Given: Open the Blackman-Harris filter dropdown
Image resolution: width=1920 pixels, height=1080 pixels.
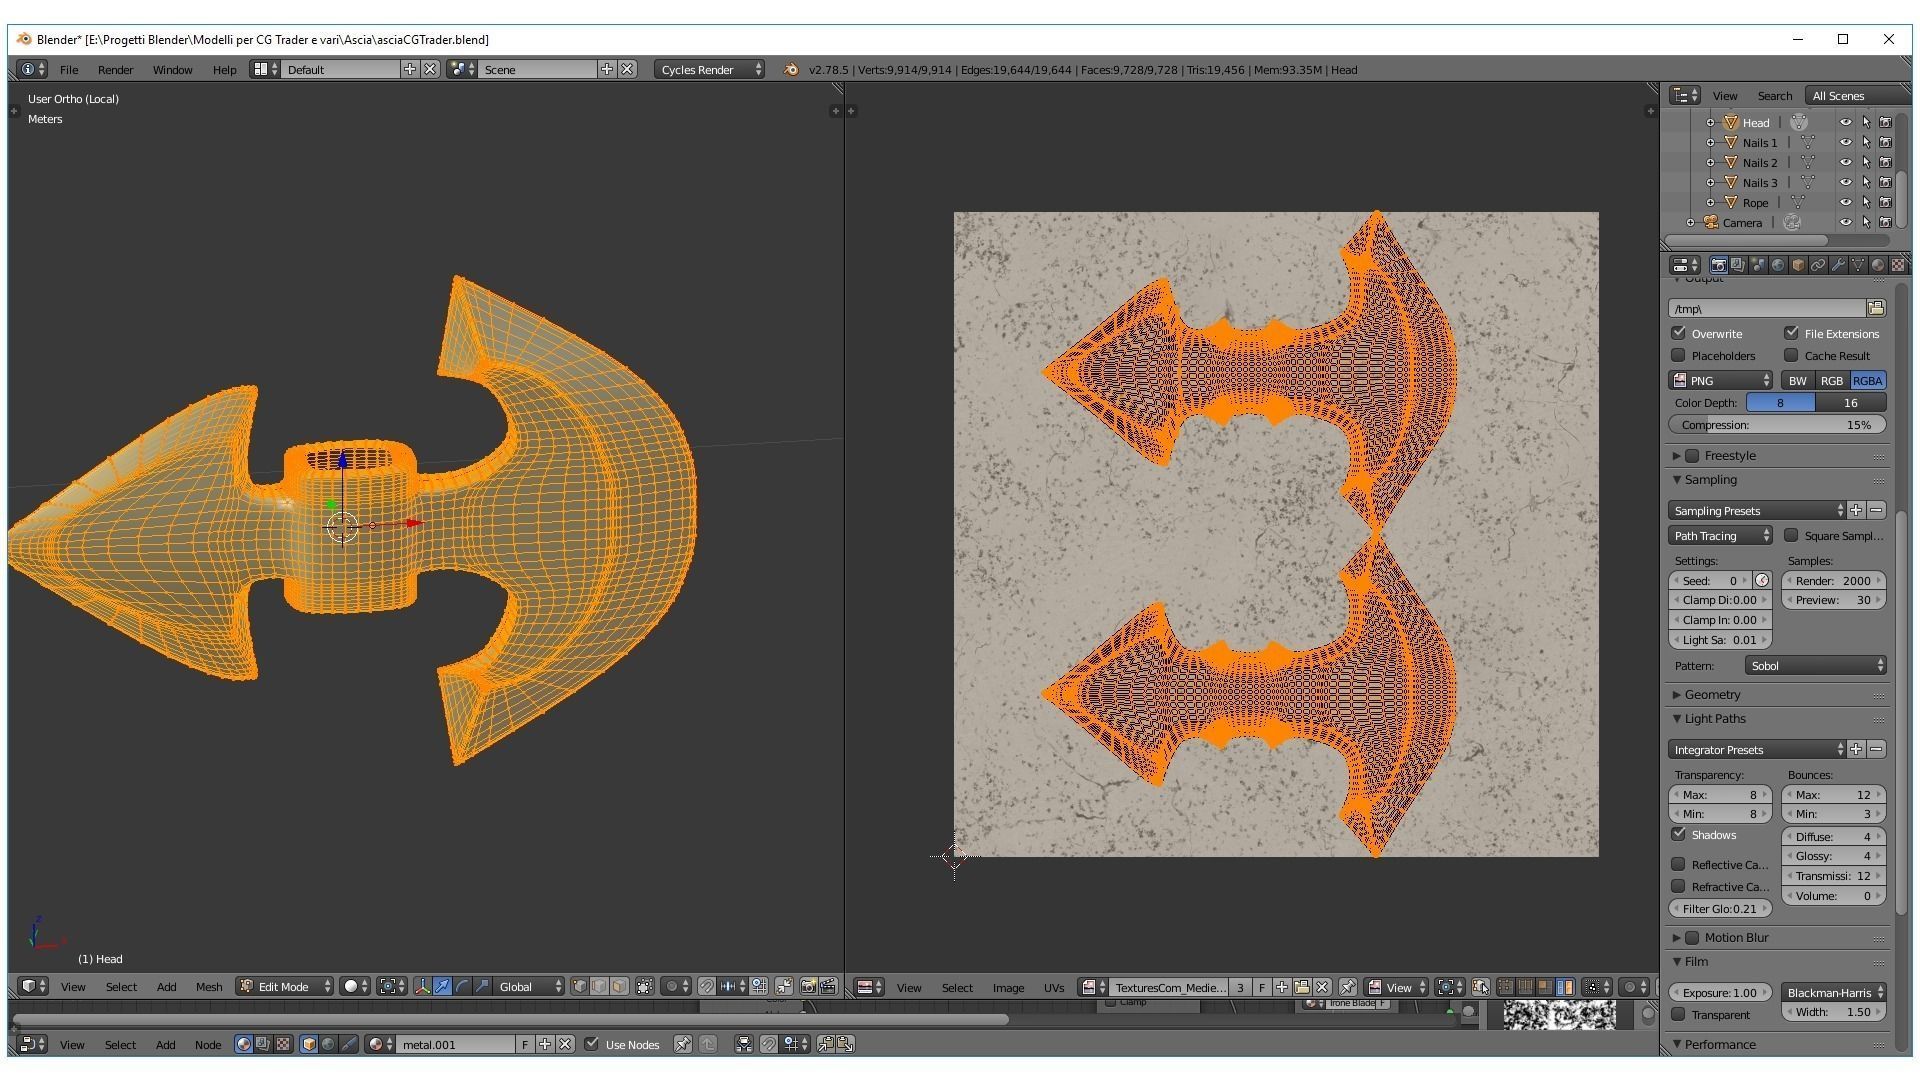Looking at the screenshot, I should tap(1834, 992).
